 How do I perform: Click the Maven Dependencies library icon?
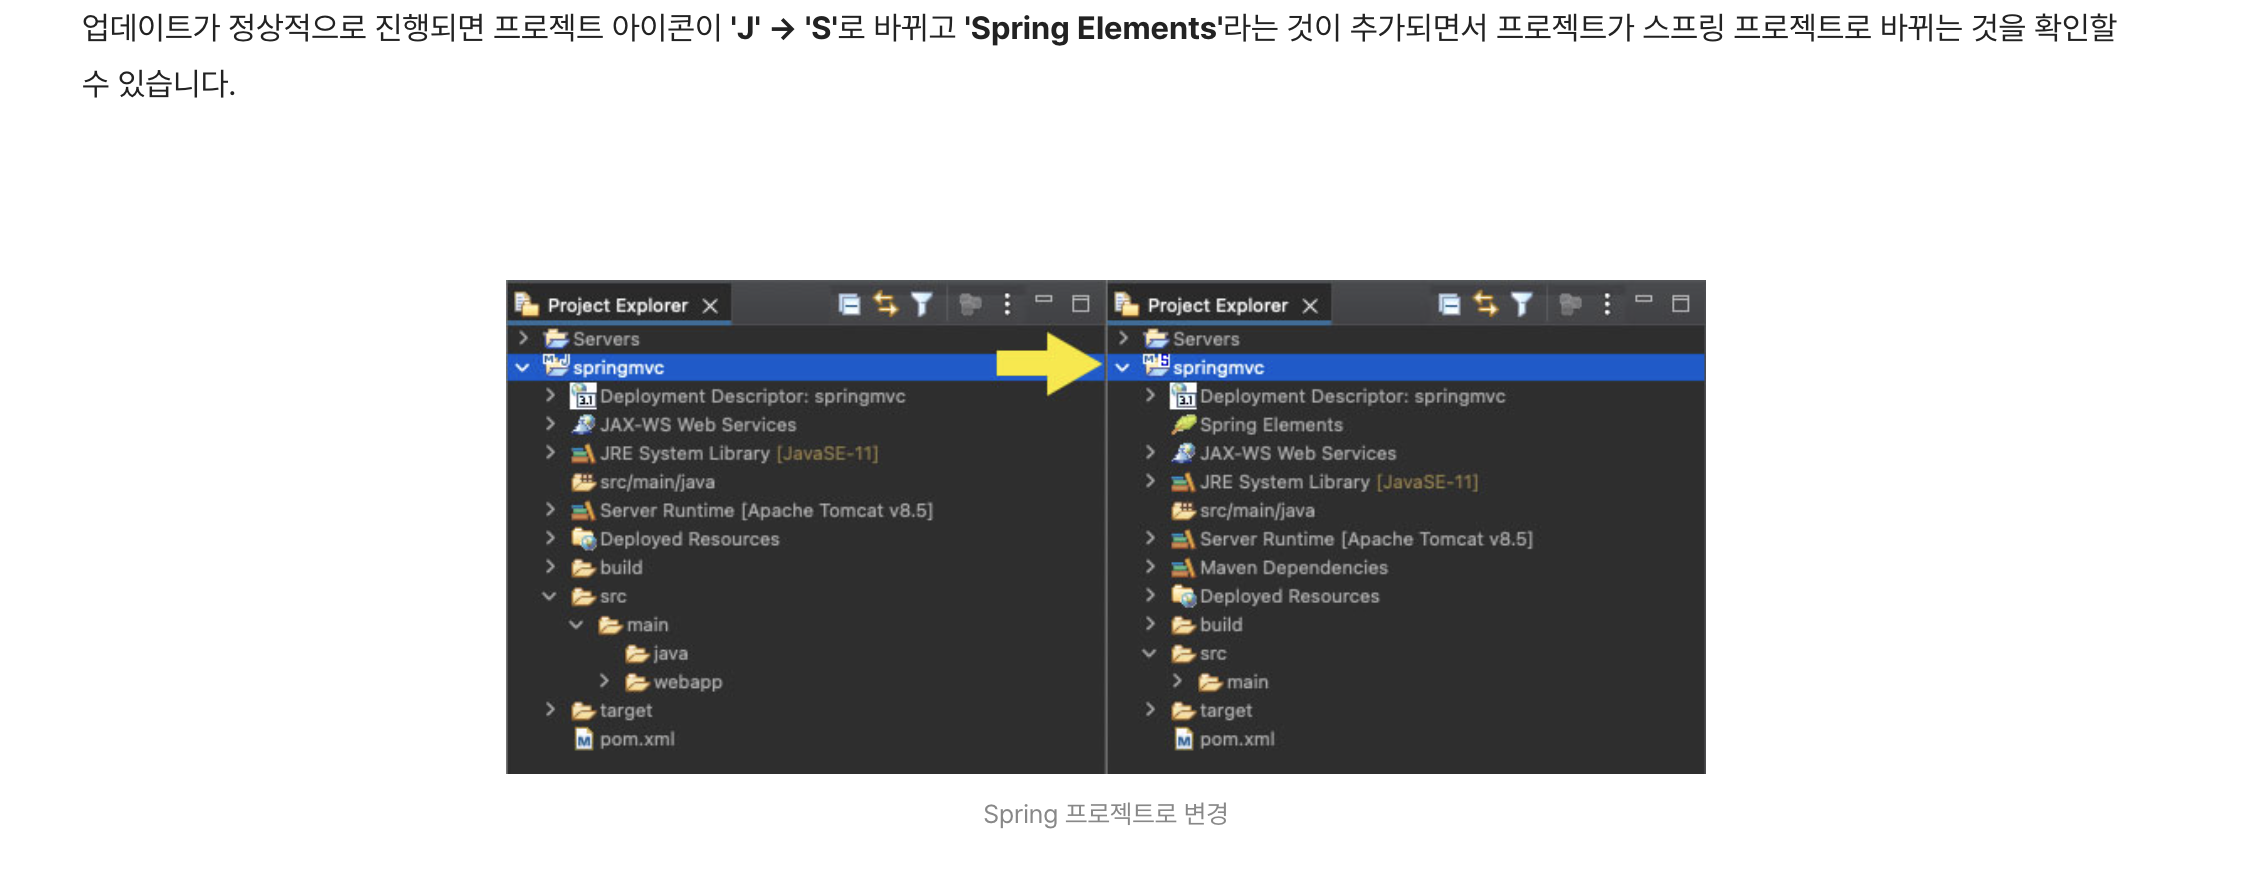[1184, 568]
